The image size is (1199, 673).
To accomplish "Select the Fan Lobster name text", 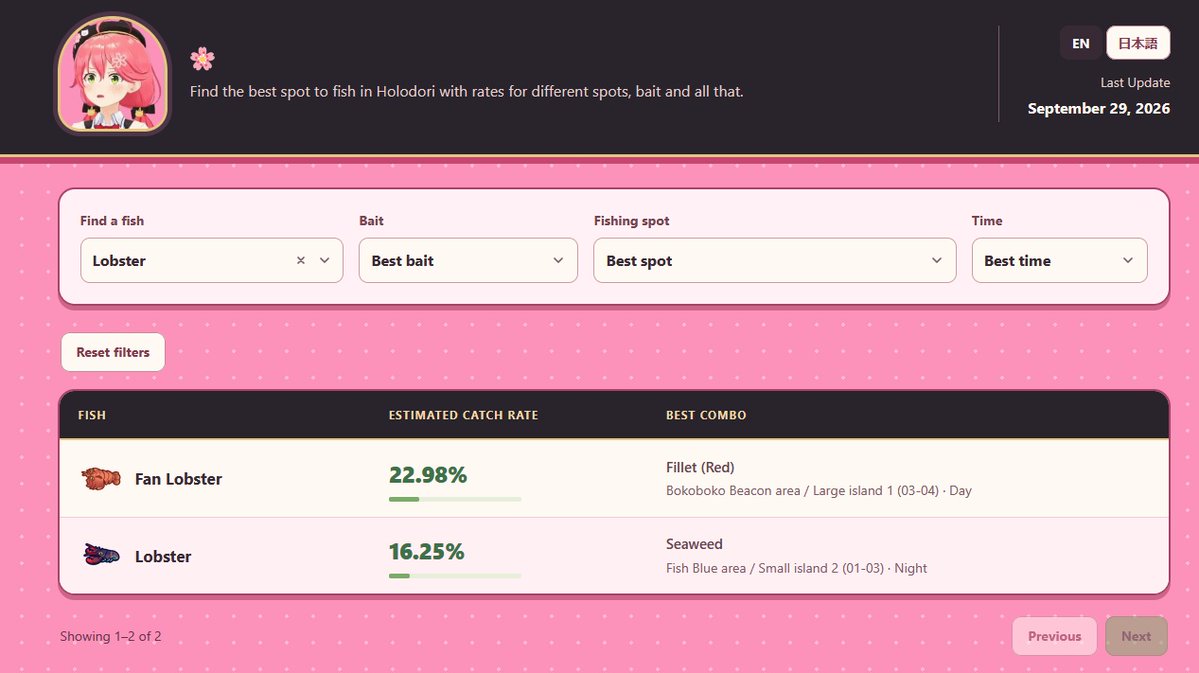I will pos(178,479).
